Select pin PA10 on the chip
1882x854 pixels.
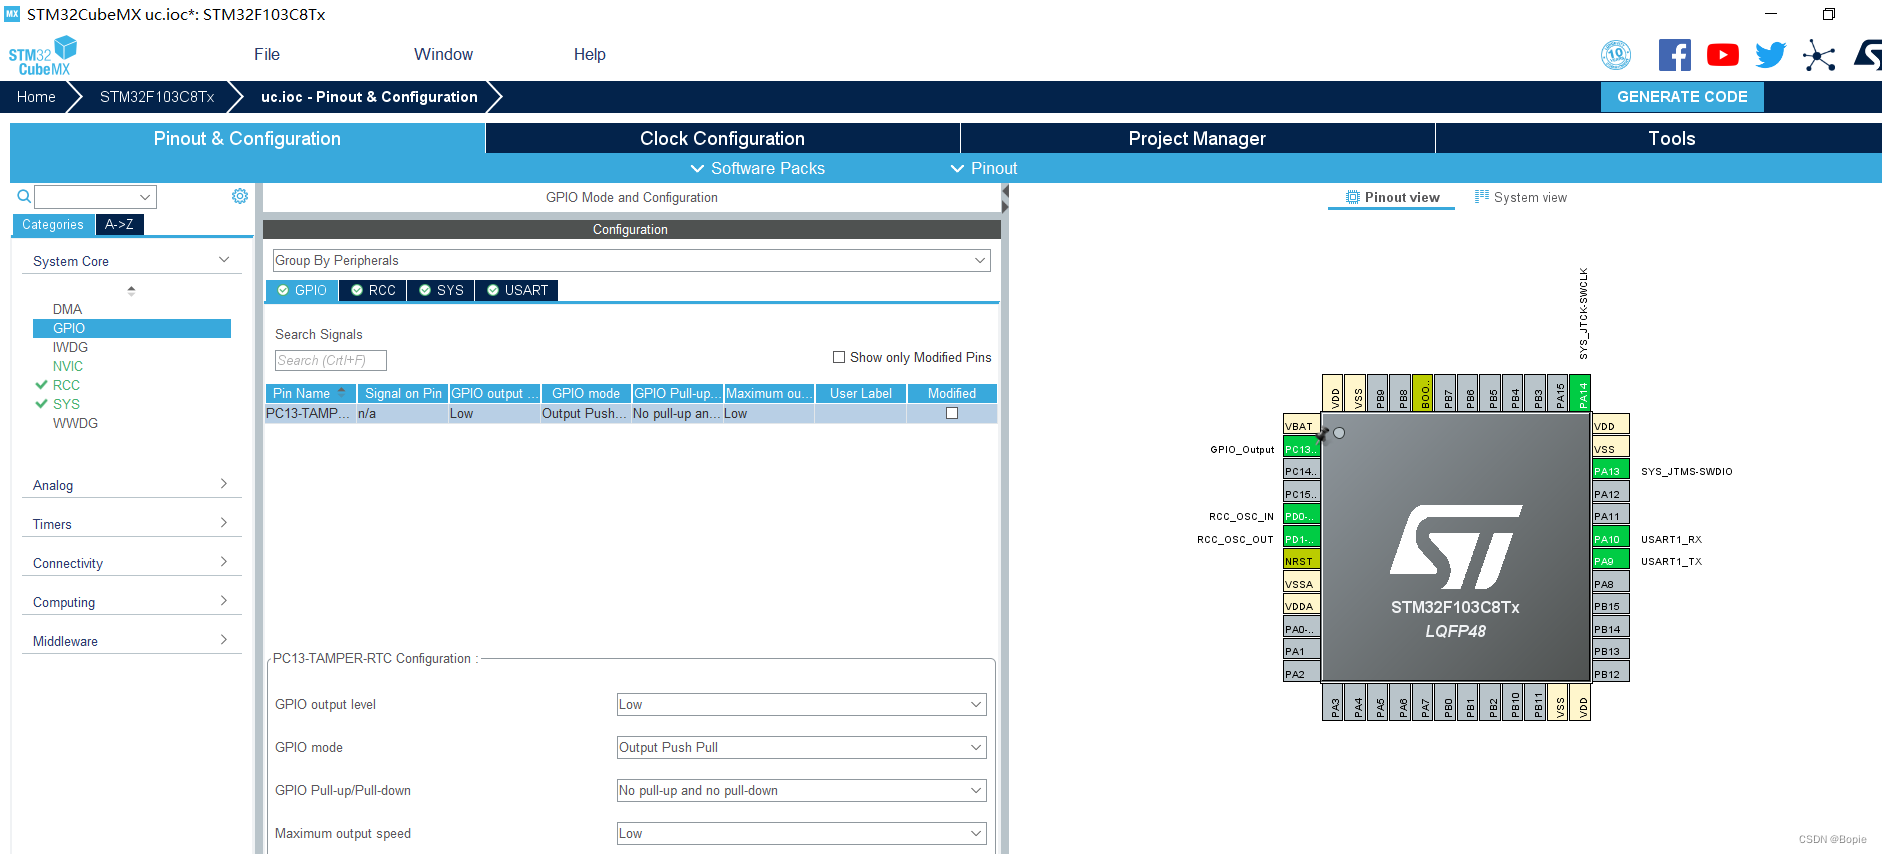click(1611, 539)
